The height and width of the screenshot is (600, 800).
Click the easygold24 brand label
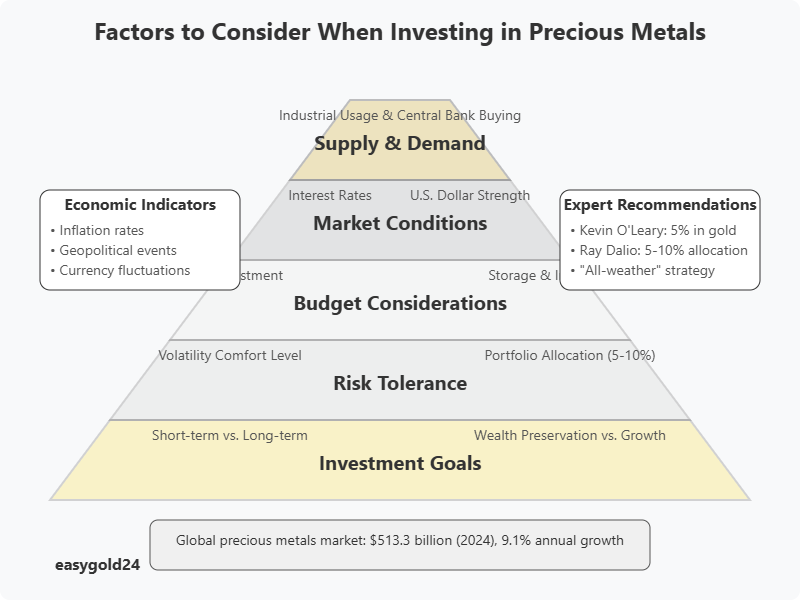tap(96, 565)
